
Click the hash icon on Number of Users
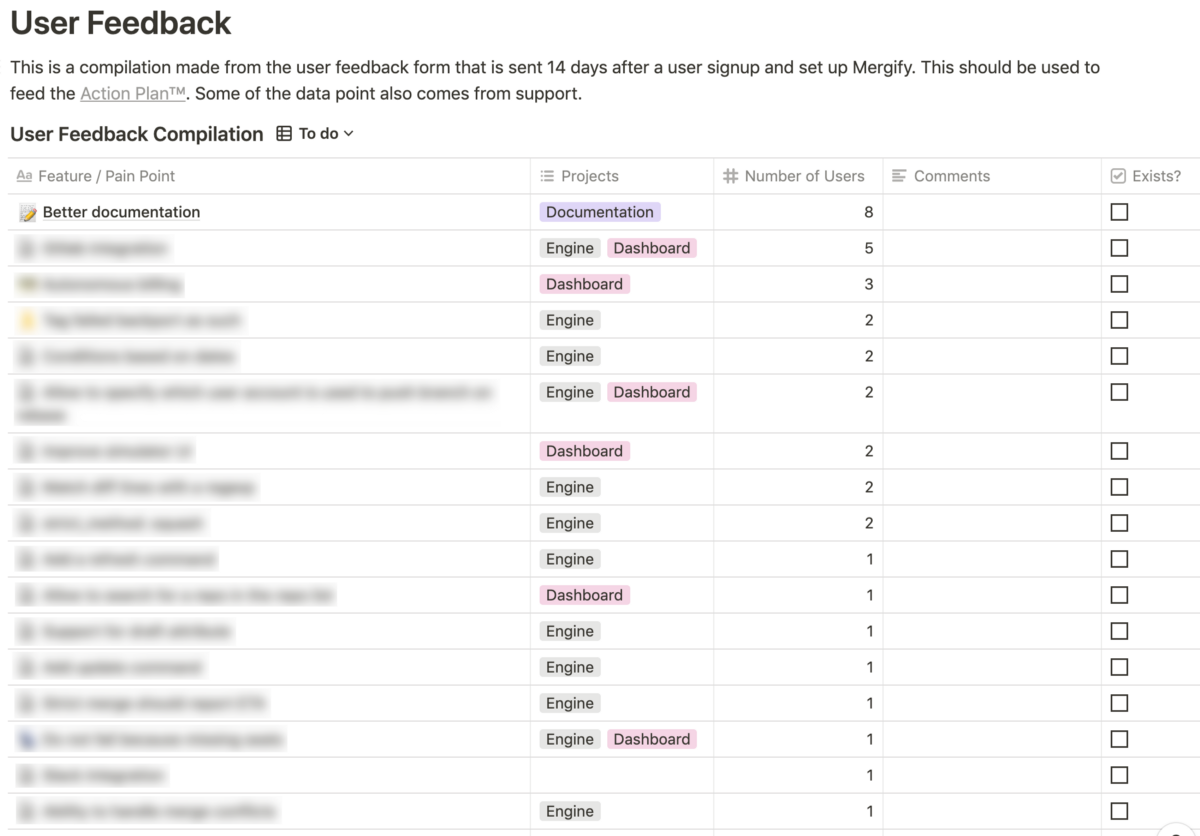(730, 176)
